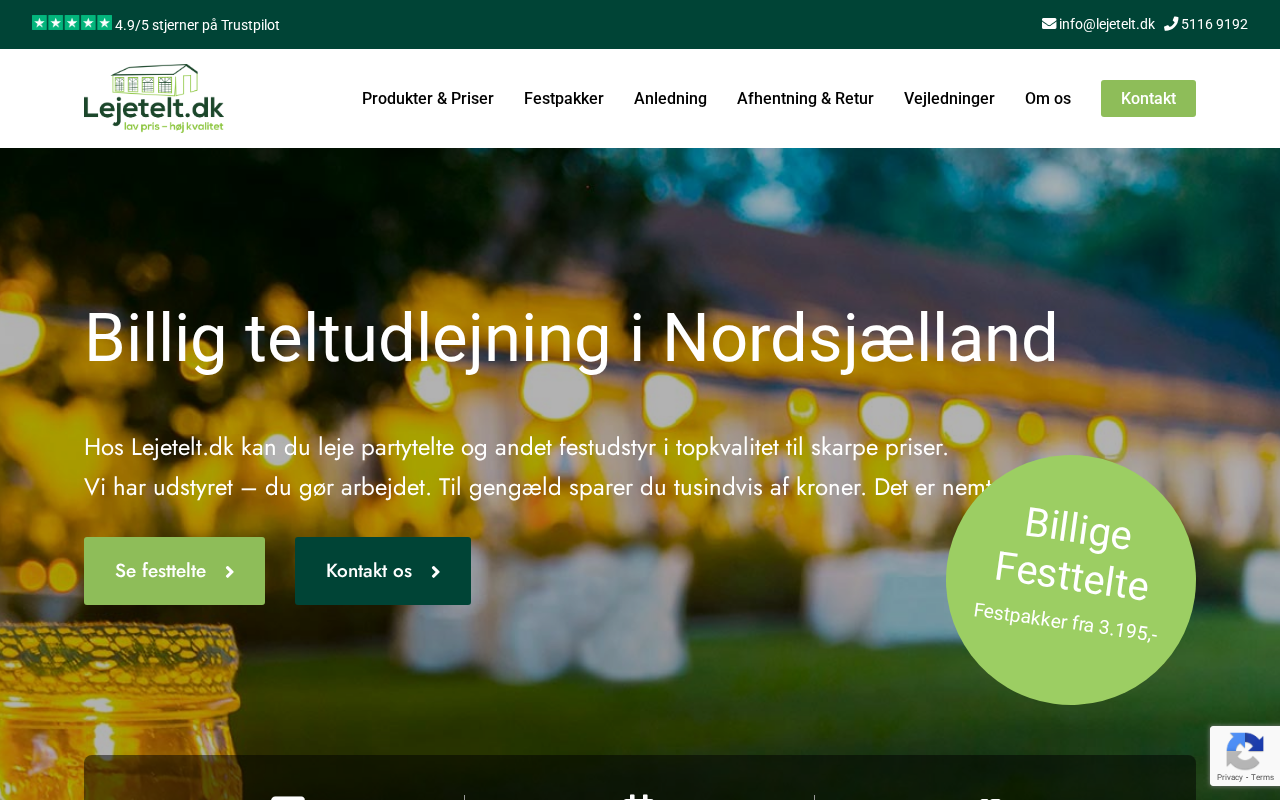This screenshot has height=800, width=1280.
Task: Expand the Anledning menu
Action: [670, 98]
